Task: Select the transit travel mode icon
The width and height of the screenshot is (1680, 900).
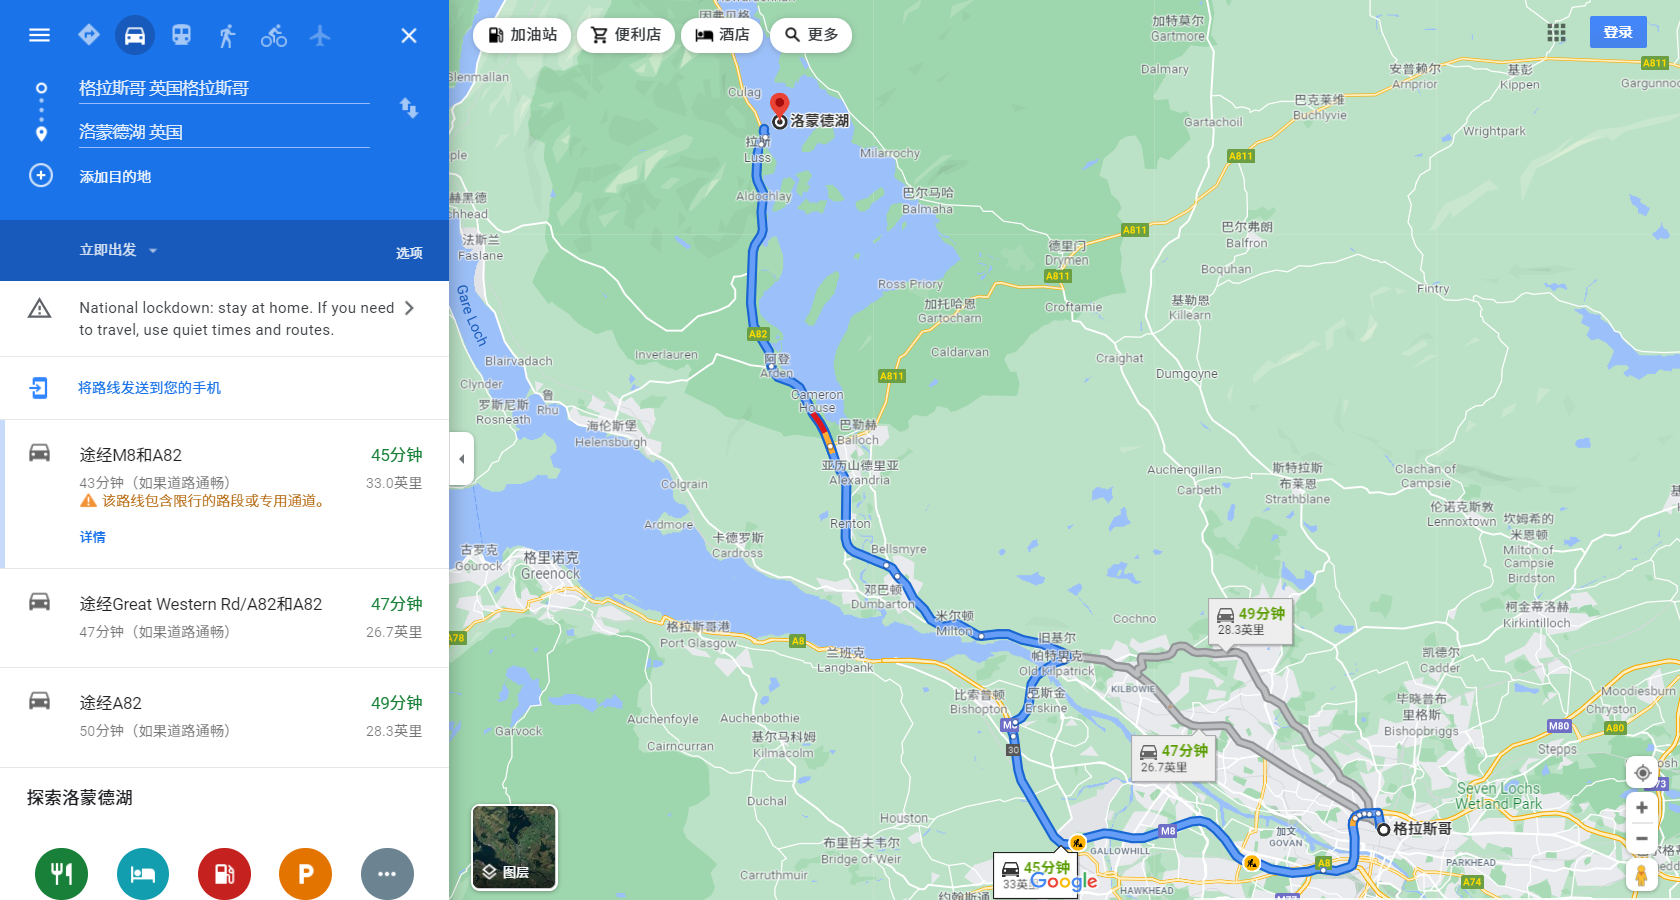Action: tap(181, 36)
